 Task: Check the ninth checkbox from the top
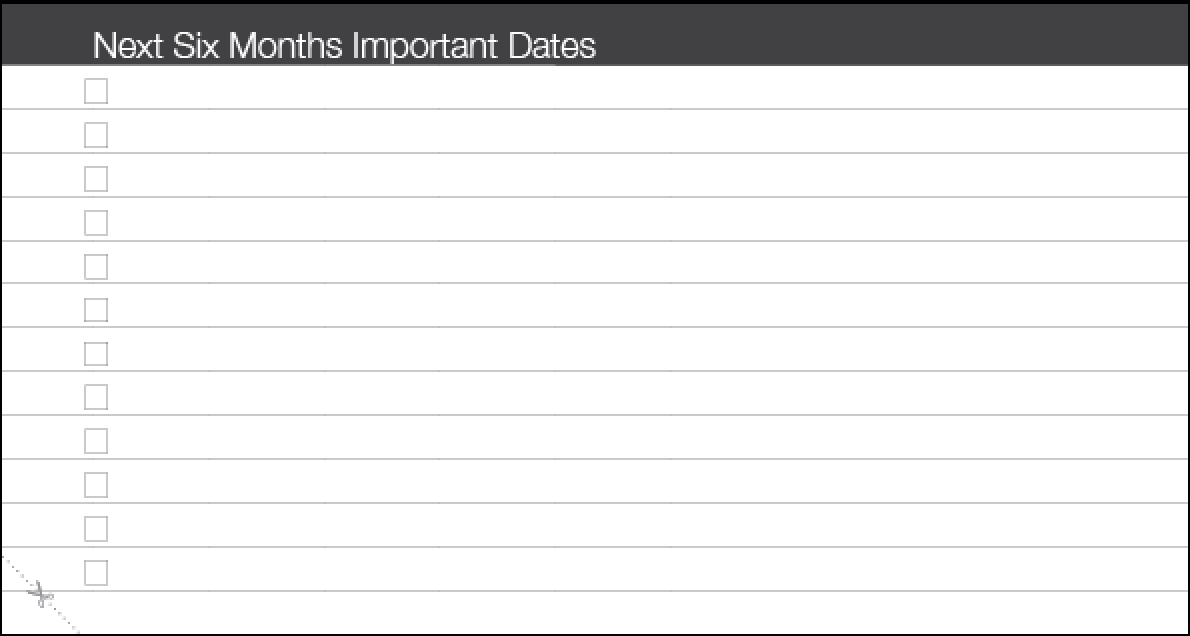click(x=96, y=441)
